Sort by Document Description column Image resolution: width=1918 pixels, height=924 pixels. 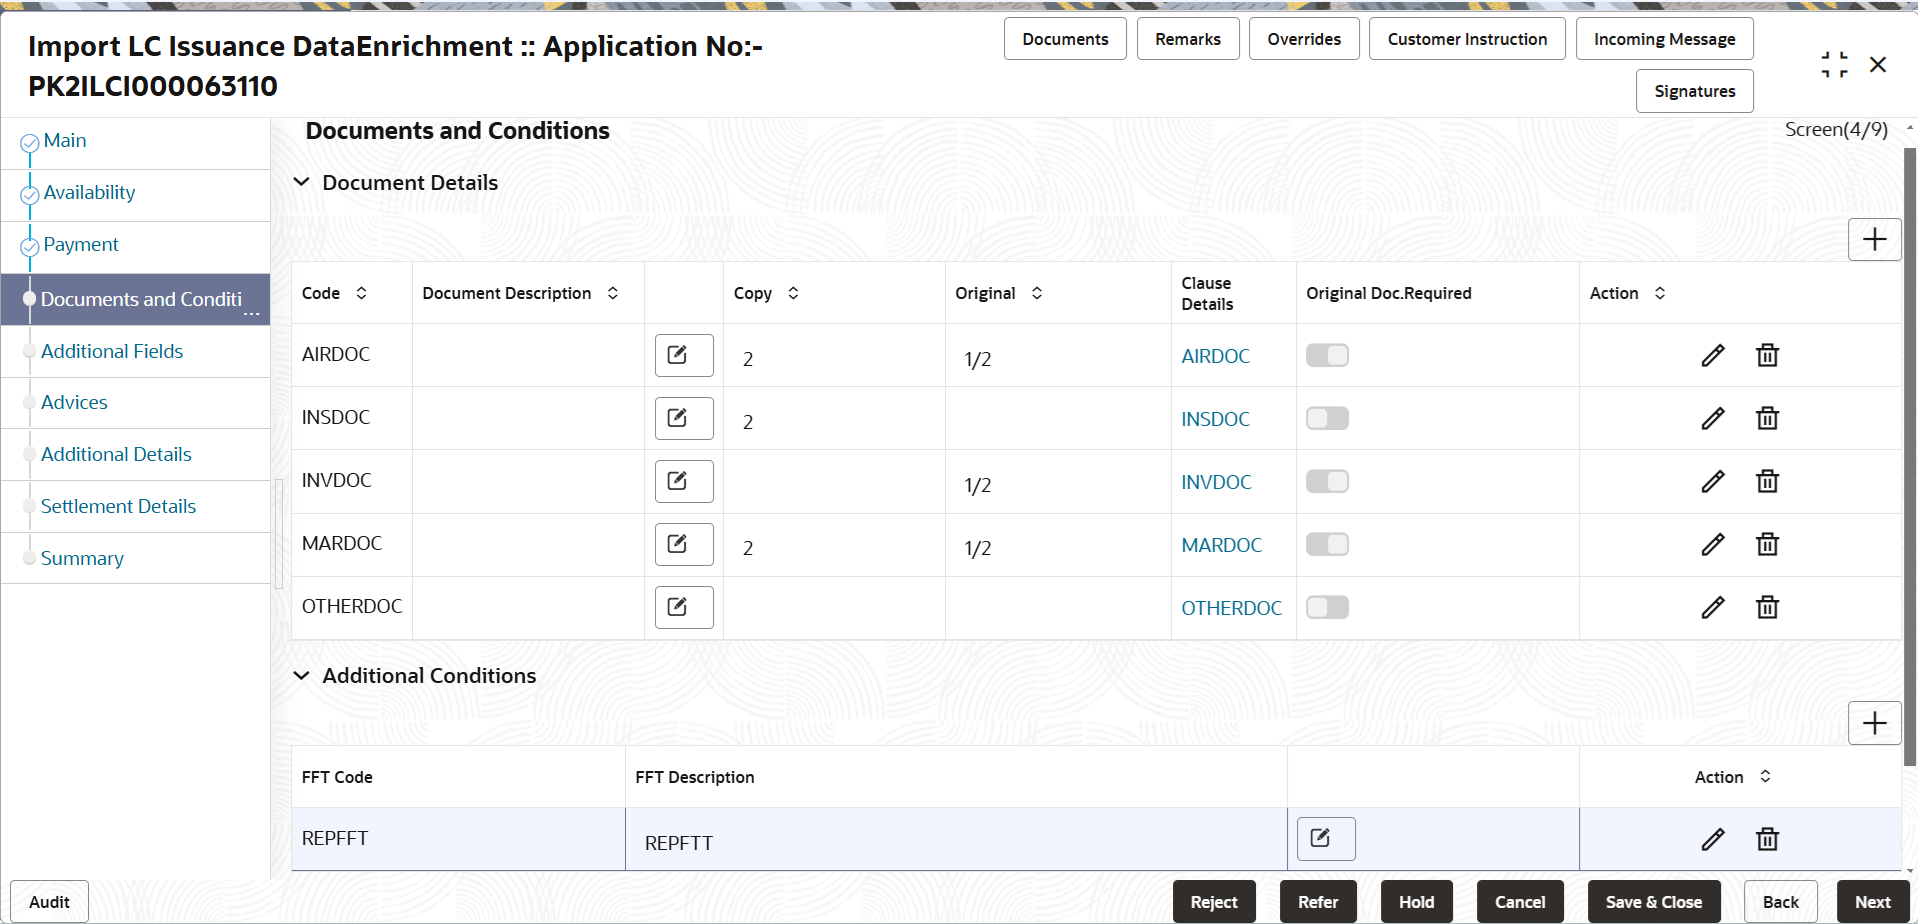pos(613,293)
